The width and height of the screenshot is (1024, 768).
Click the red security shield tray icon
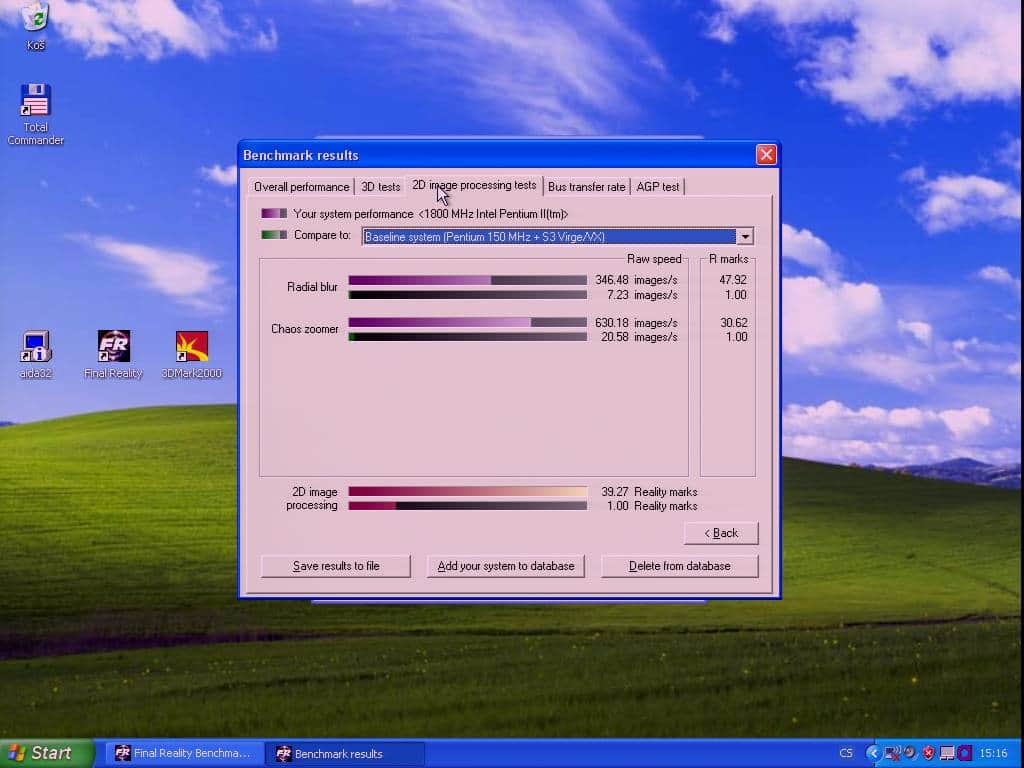click(x=929, y=753)
